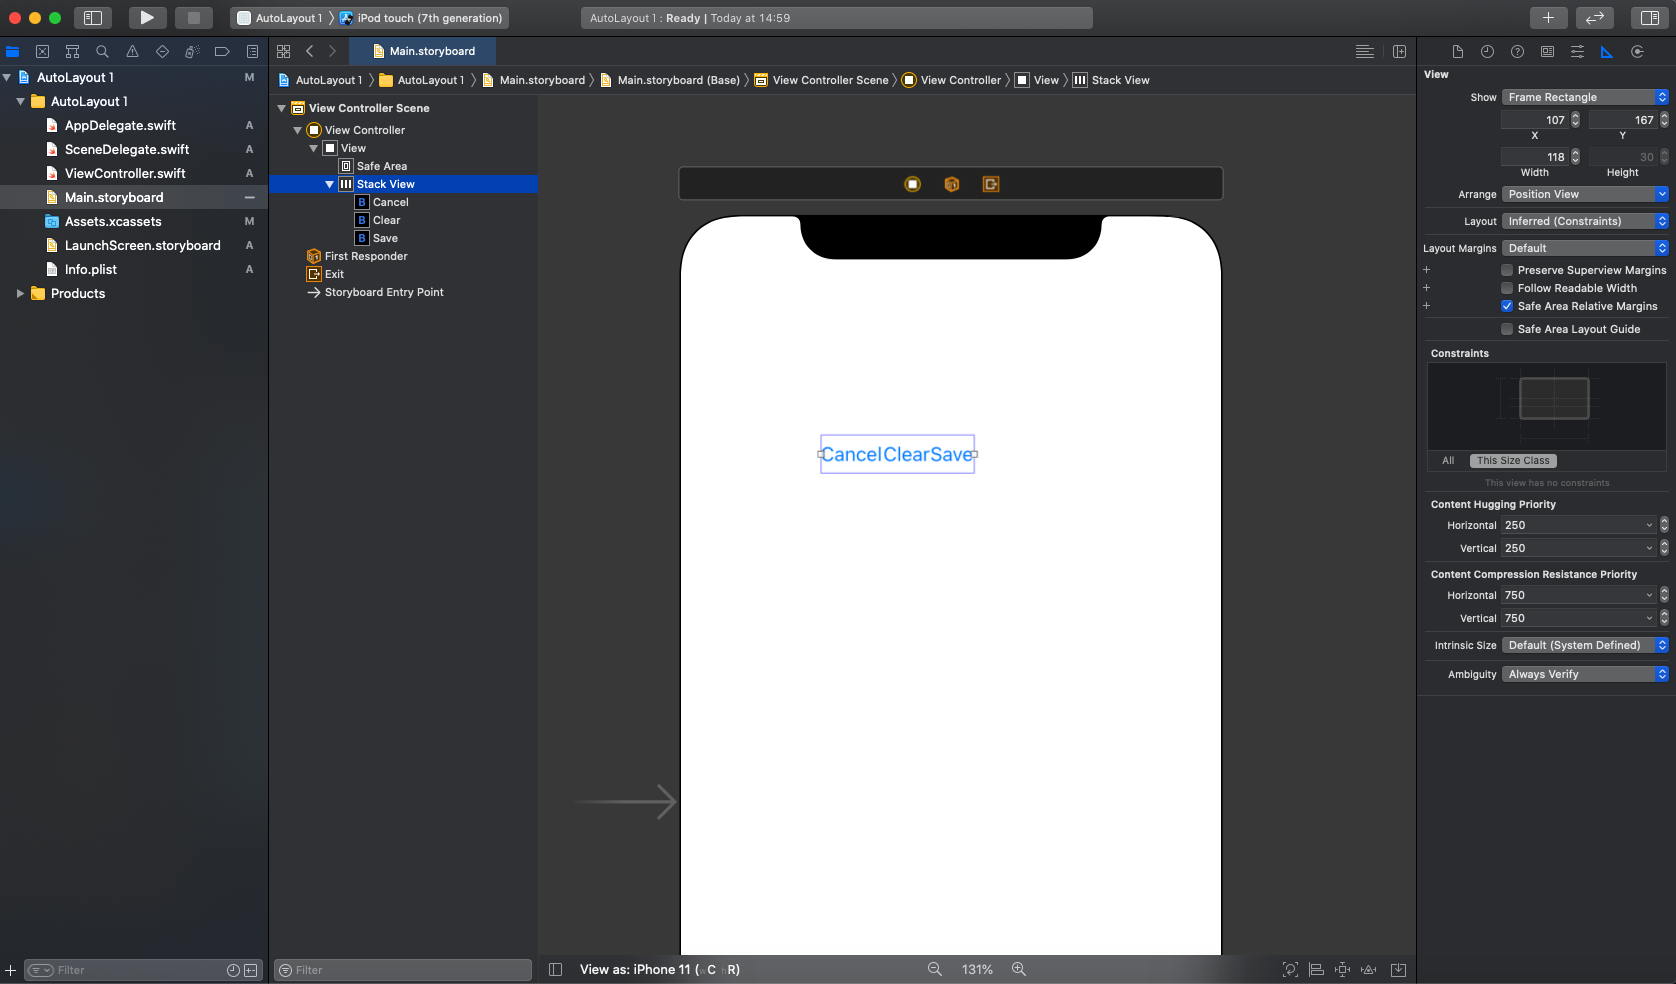Expand the Products folder
This screenshot has width=1676, height=984.
20,293
